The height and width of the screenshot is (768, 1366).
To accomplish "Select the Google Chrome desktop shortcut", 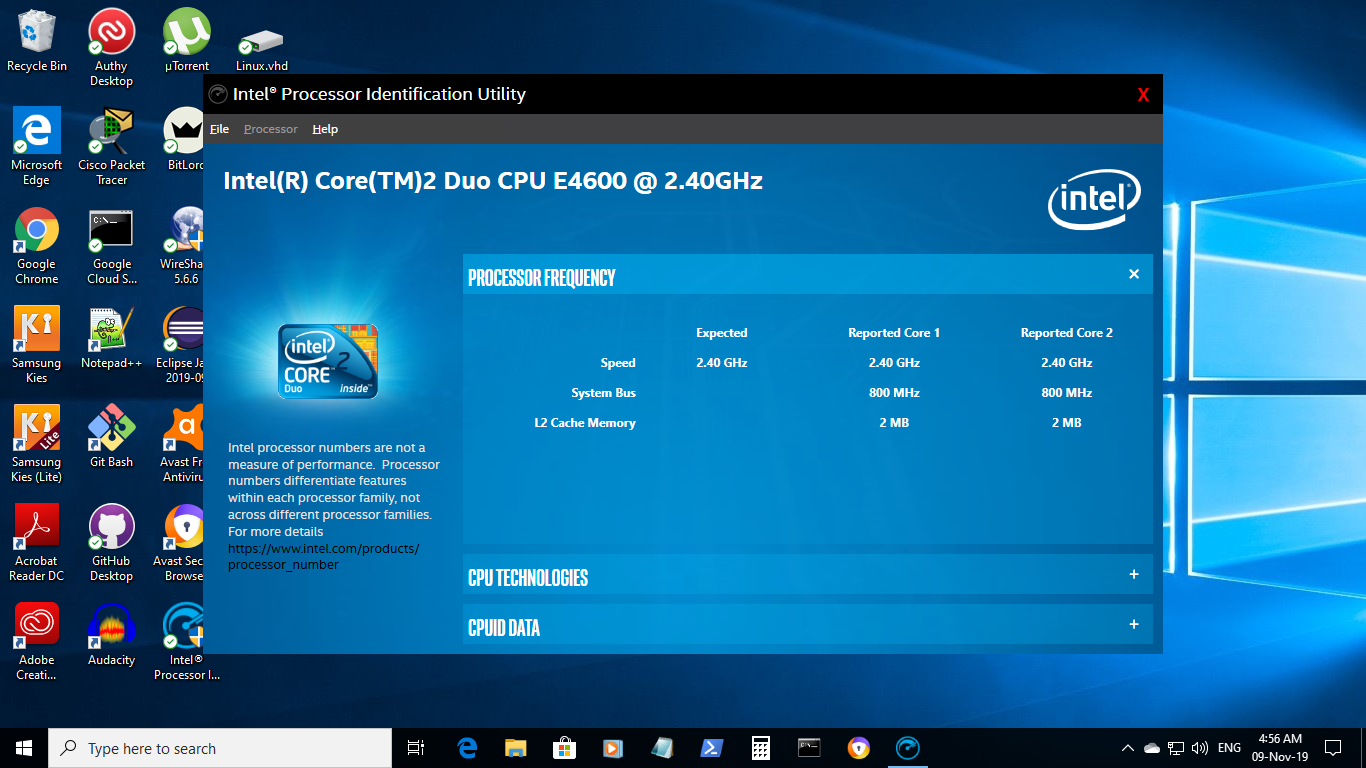I will (x=37, y=246).
